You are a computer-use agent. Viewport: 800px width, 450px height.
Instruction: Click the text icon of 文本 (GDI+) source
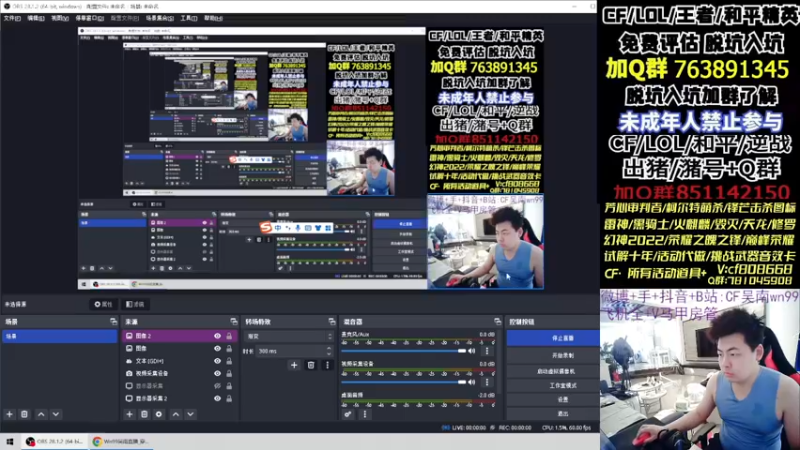click(129, 361)
